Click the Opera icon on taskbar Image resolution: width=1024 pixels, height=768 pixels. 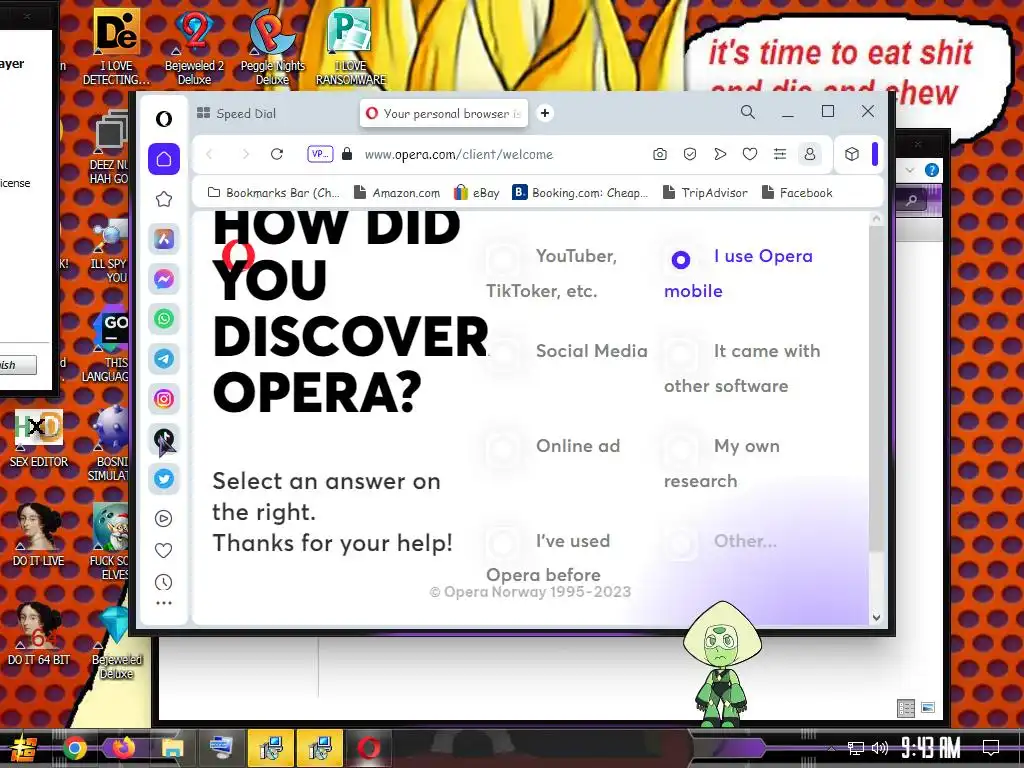[368, 748]
